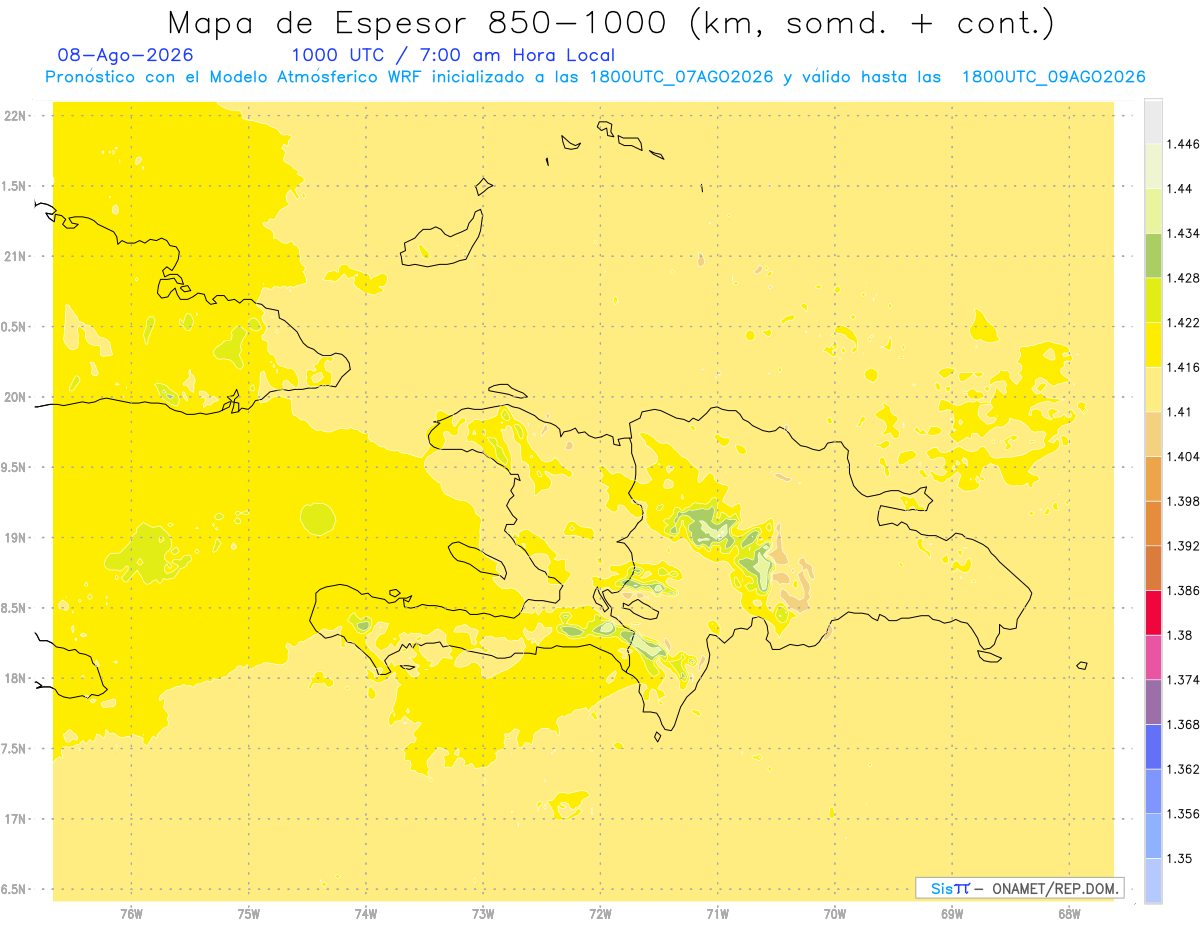1200x927 pixels.
Task: Click the 0.5N latitude label
Action: [x=15, y=327]
